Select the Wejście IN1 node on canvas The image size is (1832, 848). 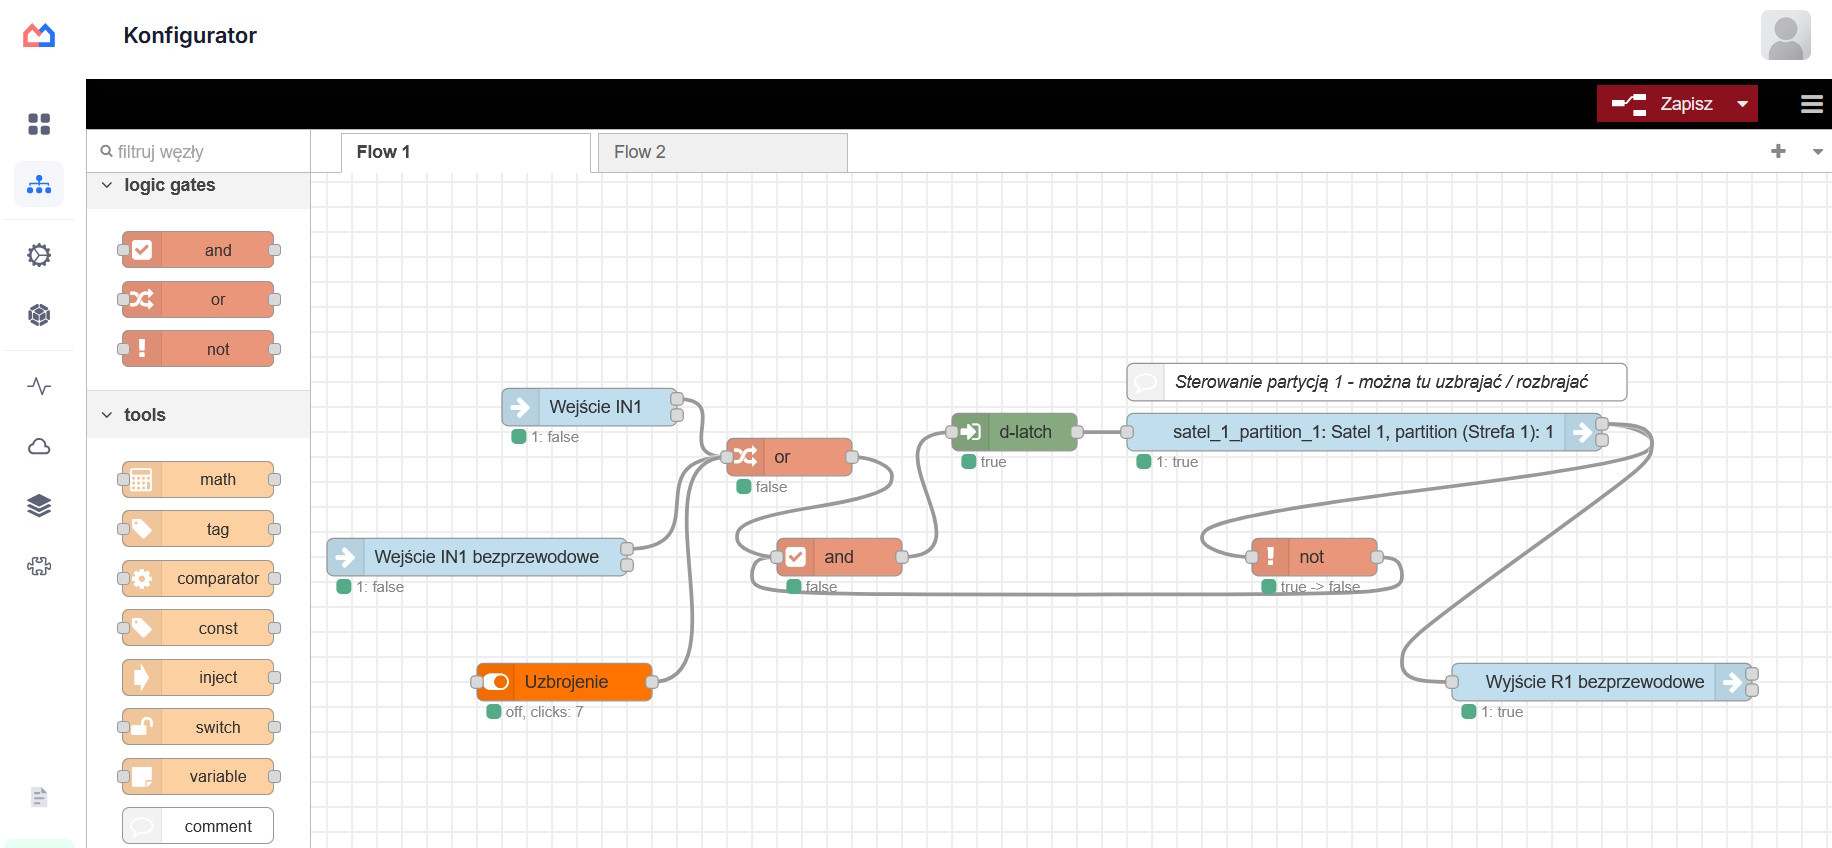[x=590, y=407]
